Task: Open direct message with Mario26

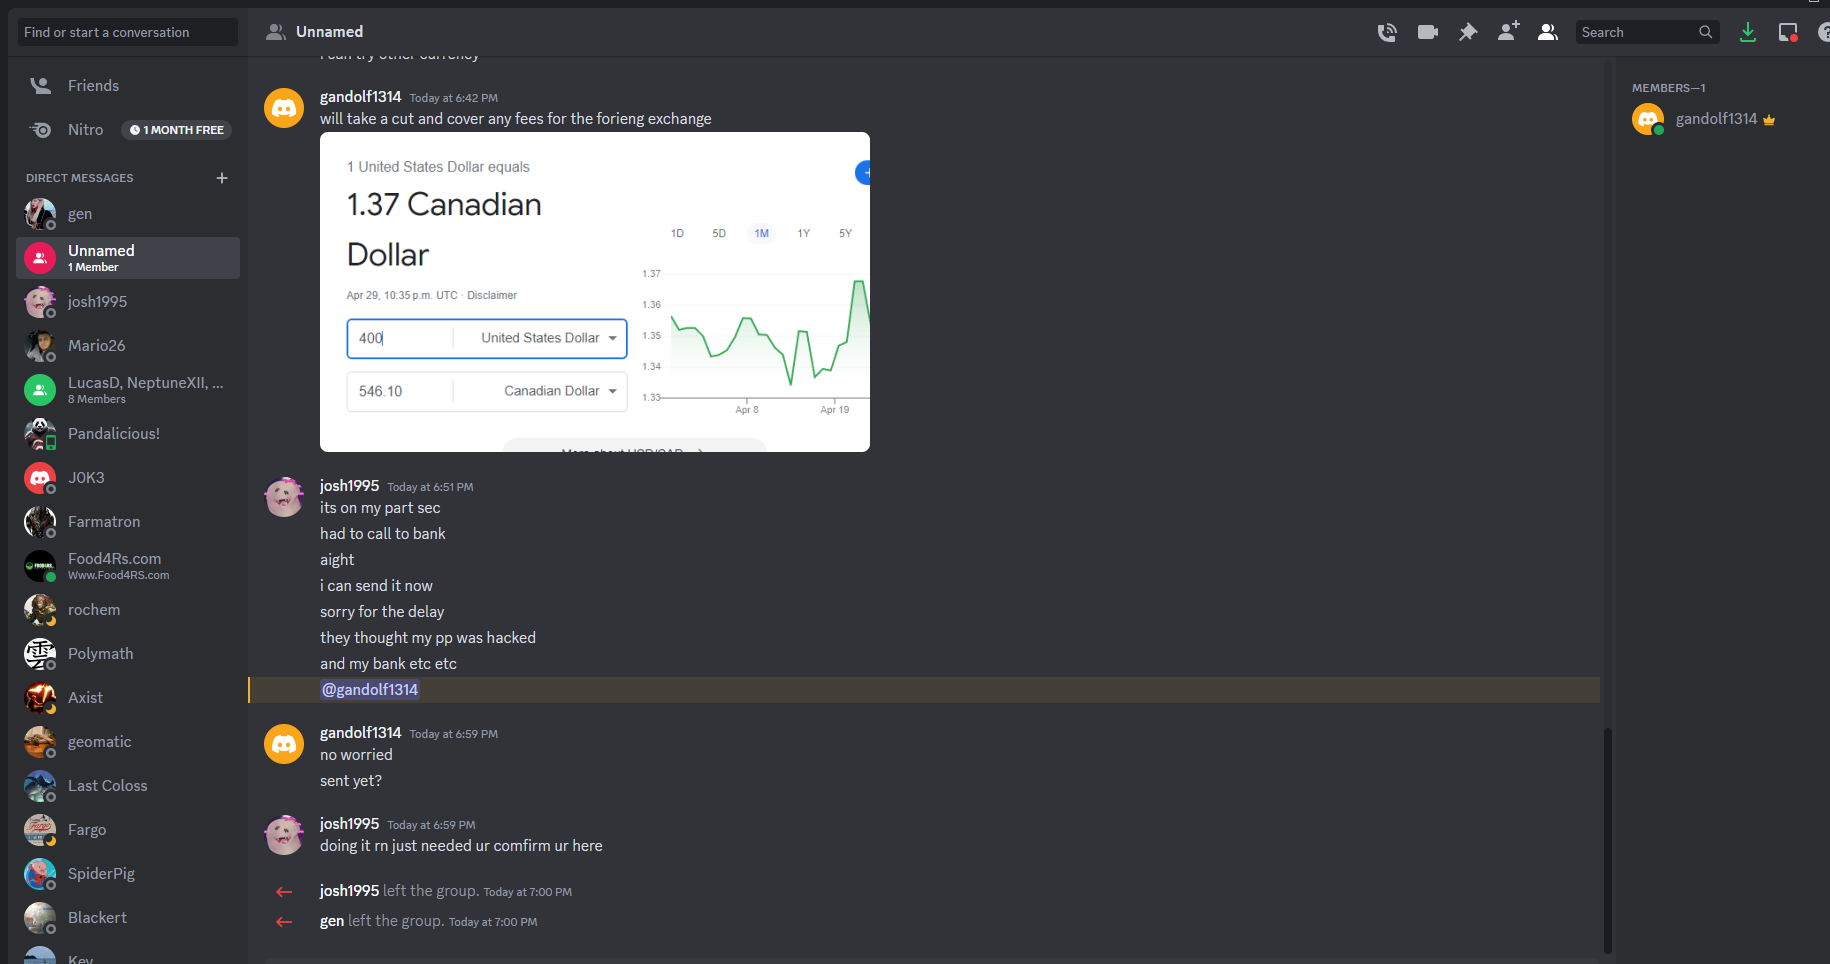Action: pyautogui.click(x=128, y=346)
